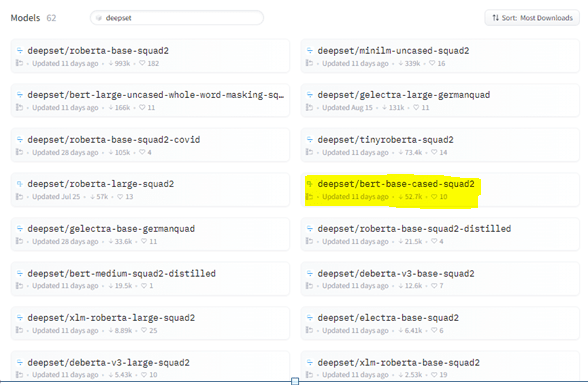Click task icon beside roberta-base-squad2-distilled

(309, 228)
